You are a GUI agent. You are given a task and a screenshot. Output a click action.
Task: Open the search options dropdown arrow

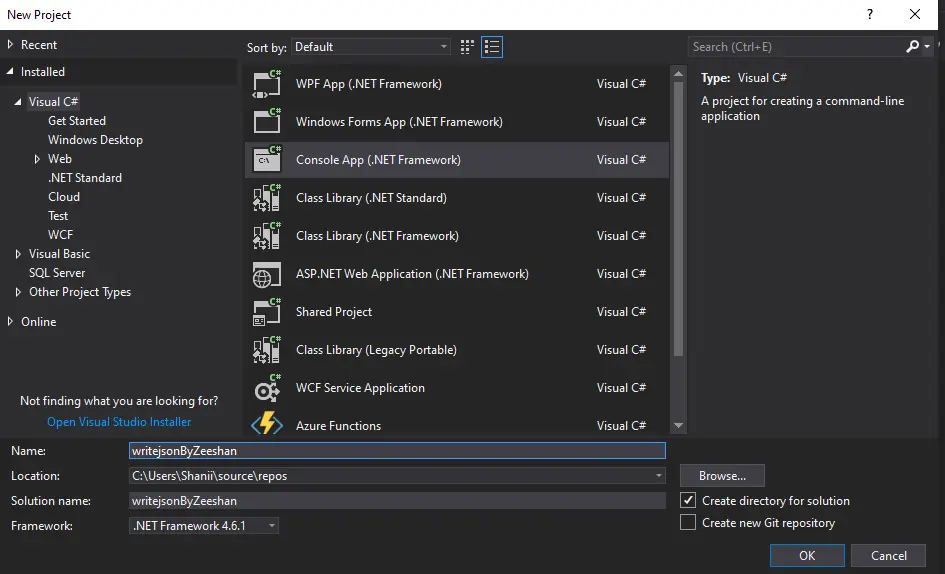927,46
